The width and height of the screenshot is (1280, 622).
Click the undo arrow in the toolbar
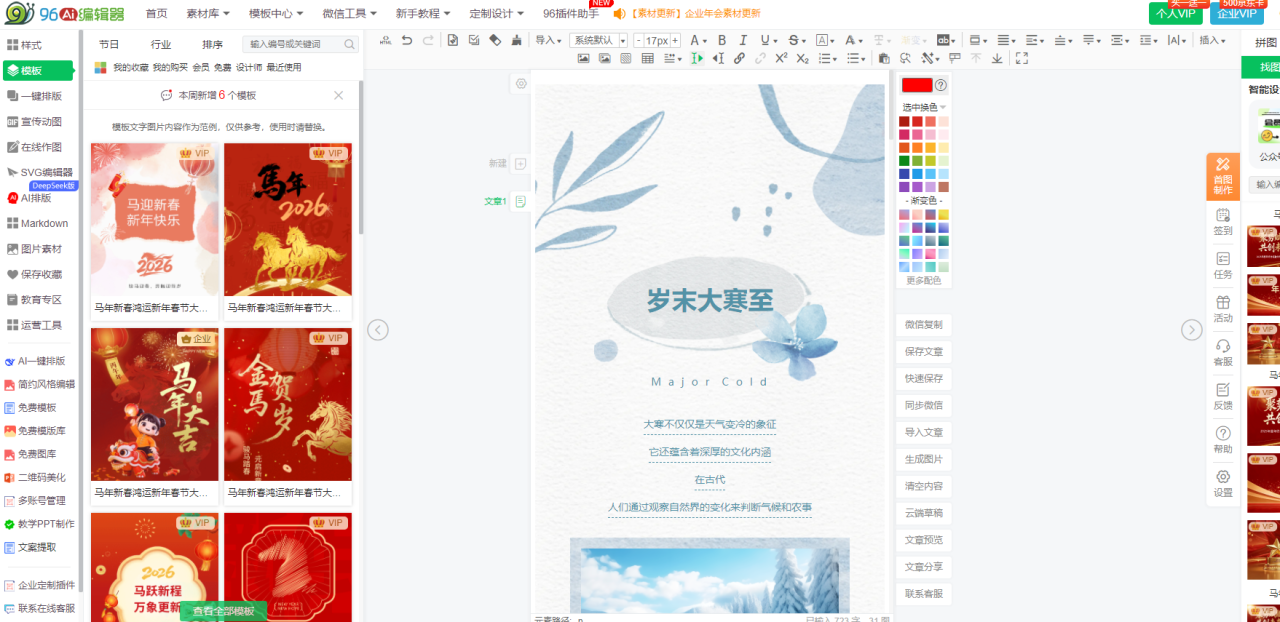tap(406, 40)
